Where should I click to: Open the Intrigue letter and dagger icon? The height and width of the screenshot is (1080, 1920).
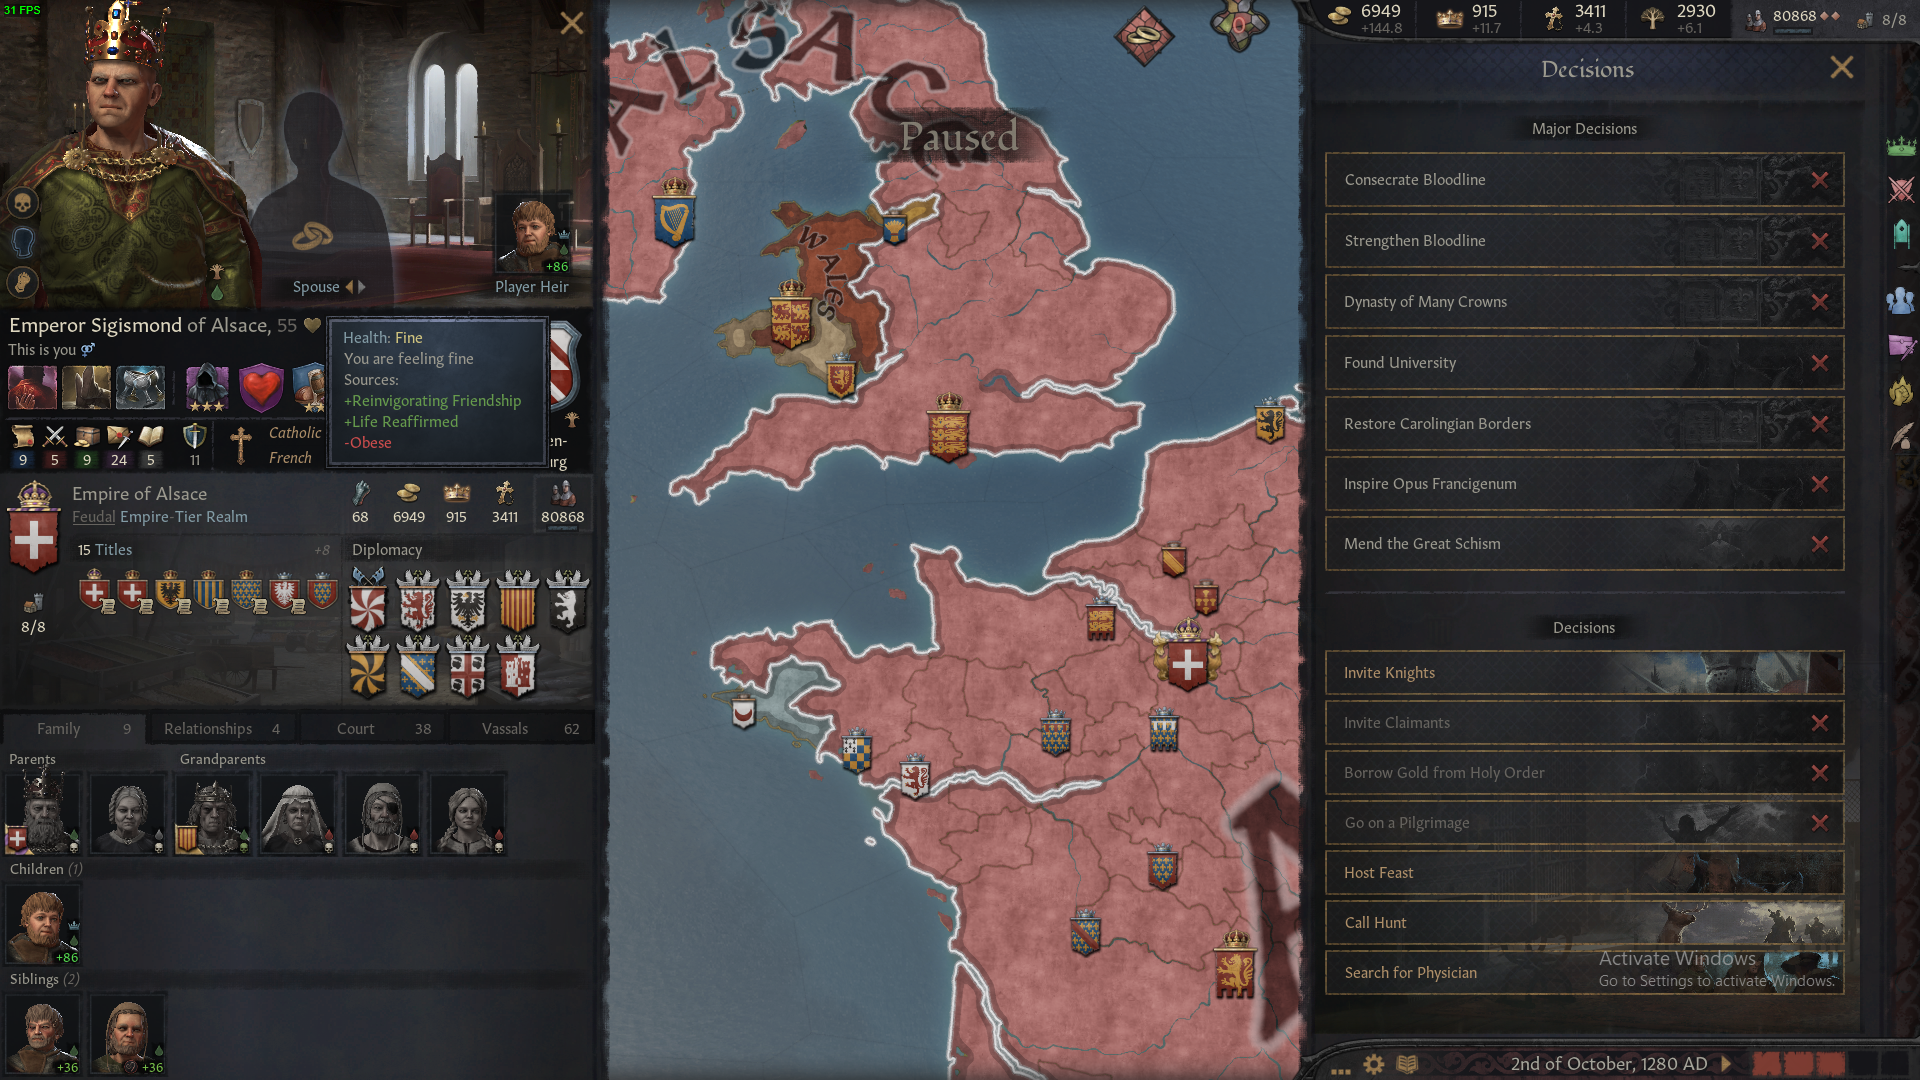pyautogui.click(x=1901, y=346)
